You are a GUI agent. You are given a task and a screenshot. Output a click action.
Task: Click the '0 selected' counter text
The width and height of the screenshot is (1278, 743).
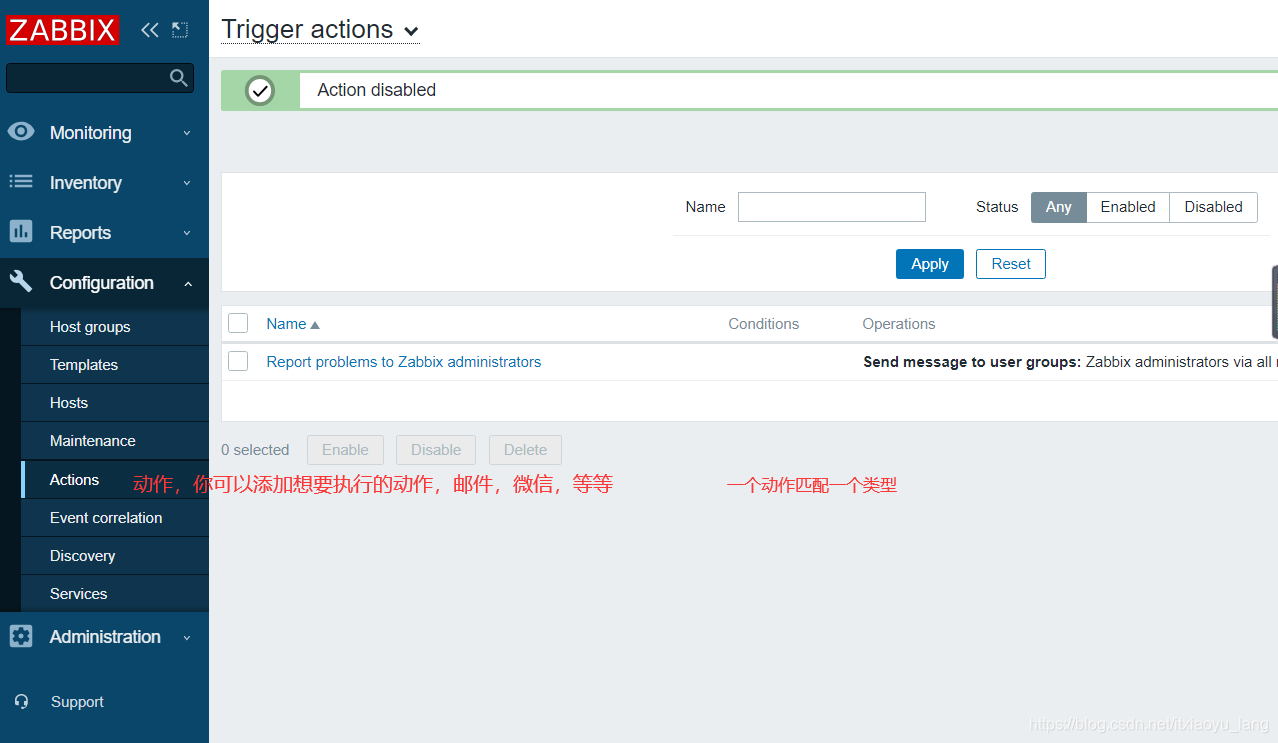pos(255,450)
